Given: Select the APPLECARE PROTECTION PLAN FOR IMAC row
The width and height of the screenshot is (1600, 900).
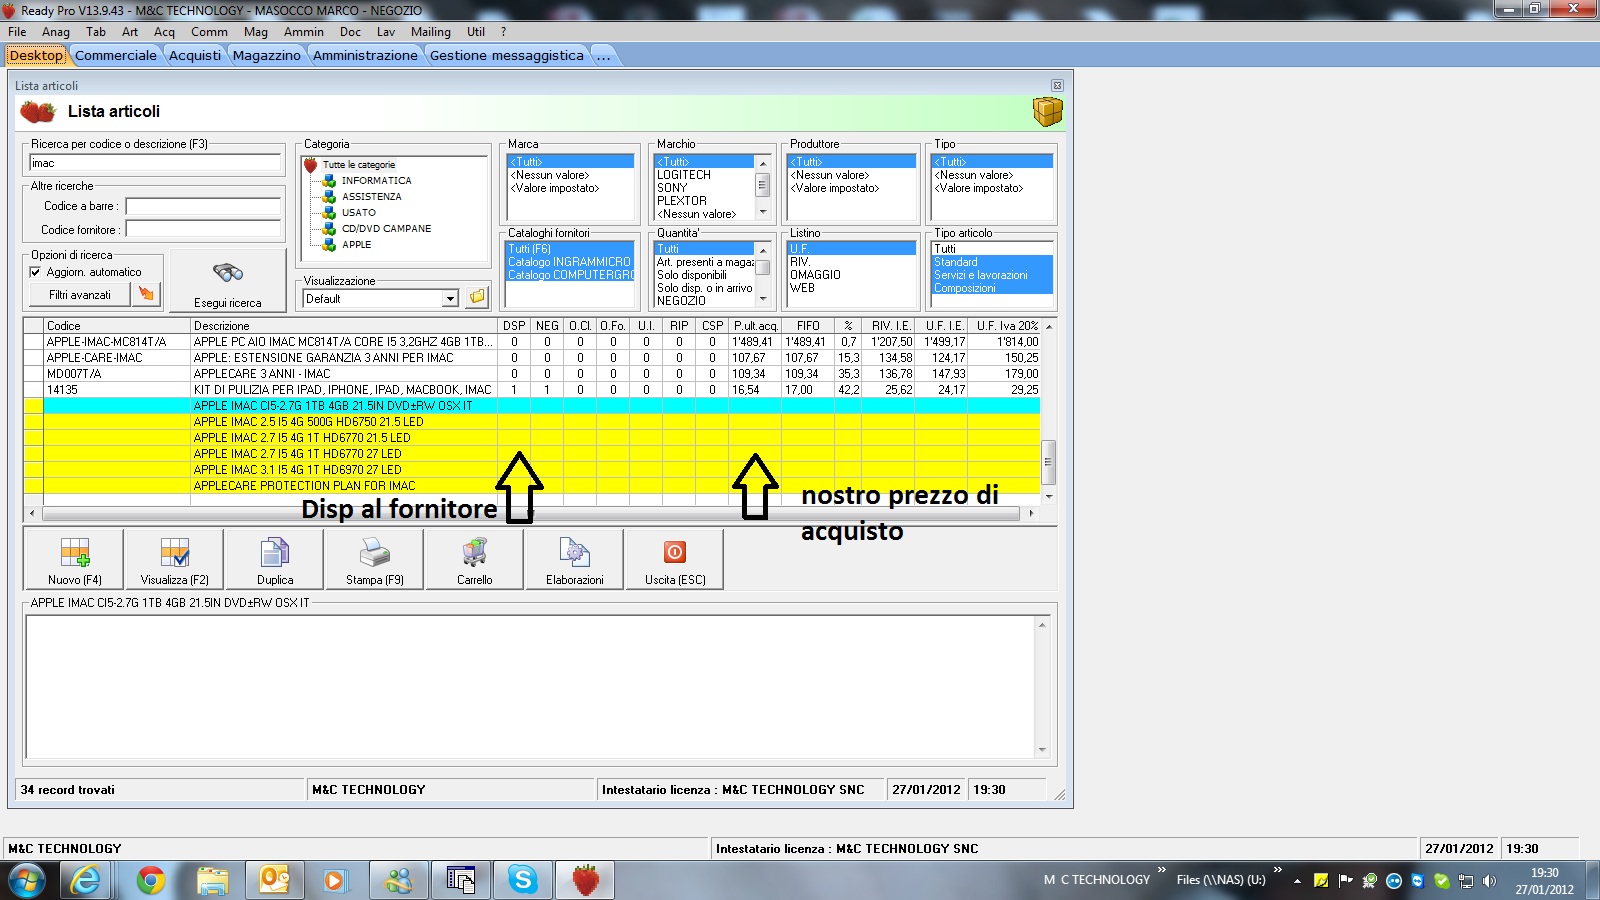Looking at the screenshot, I should click(x=532, y=486).
